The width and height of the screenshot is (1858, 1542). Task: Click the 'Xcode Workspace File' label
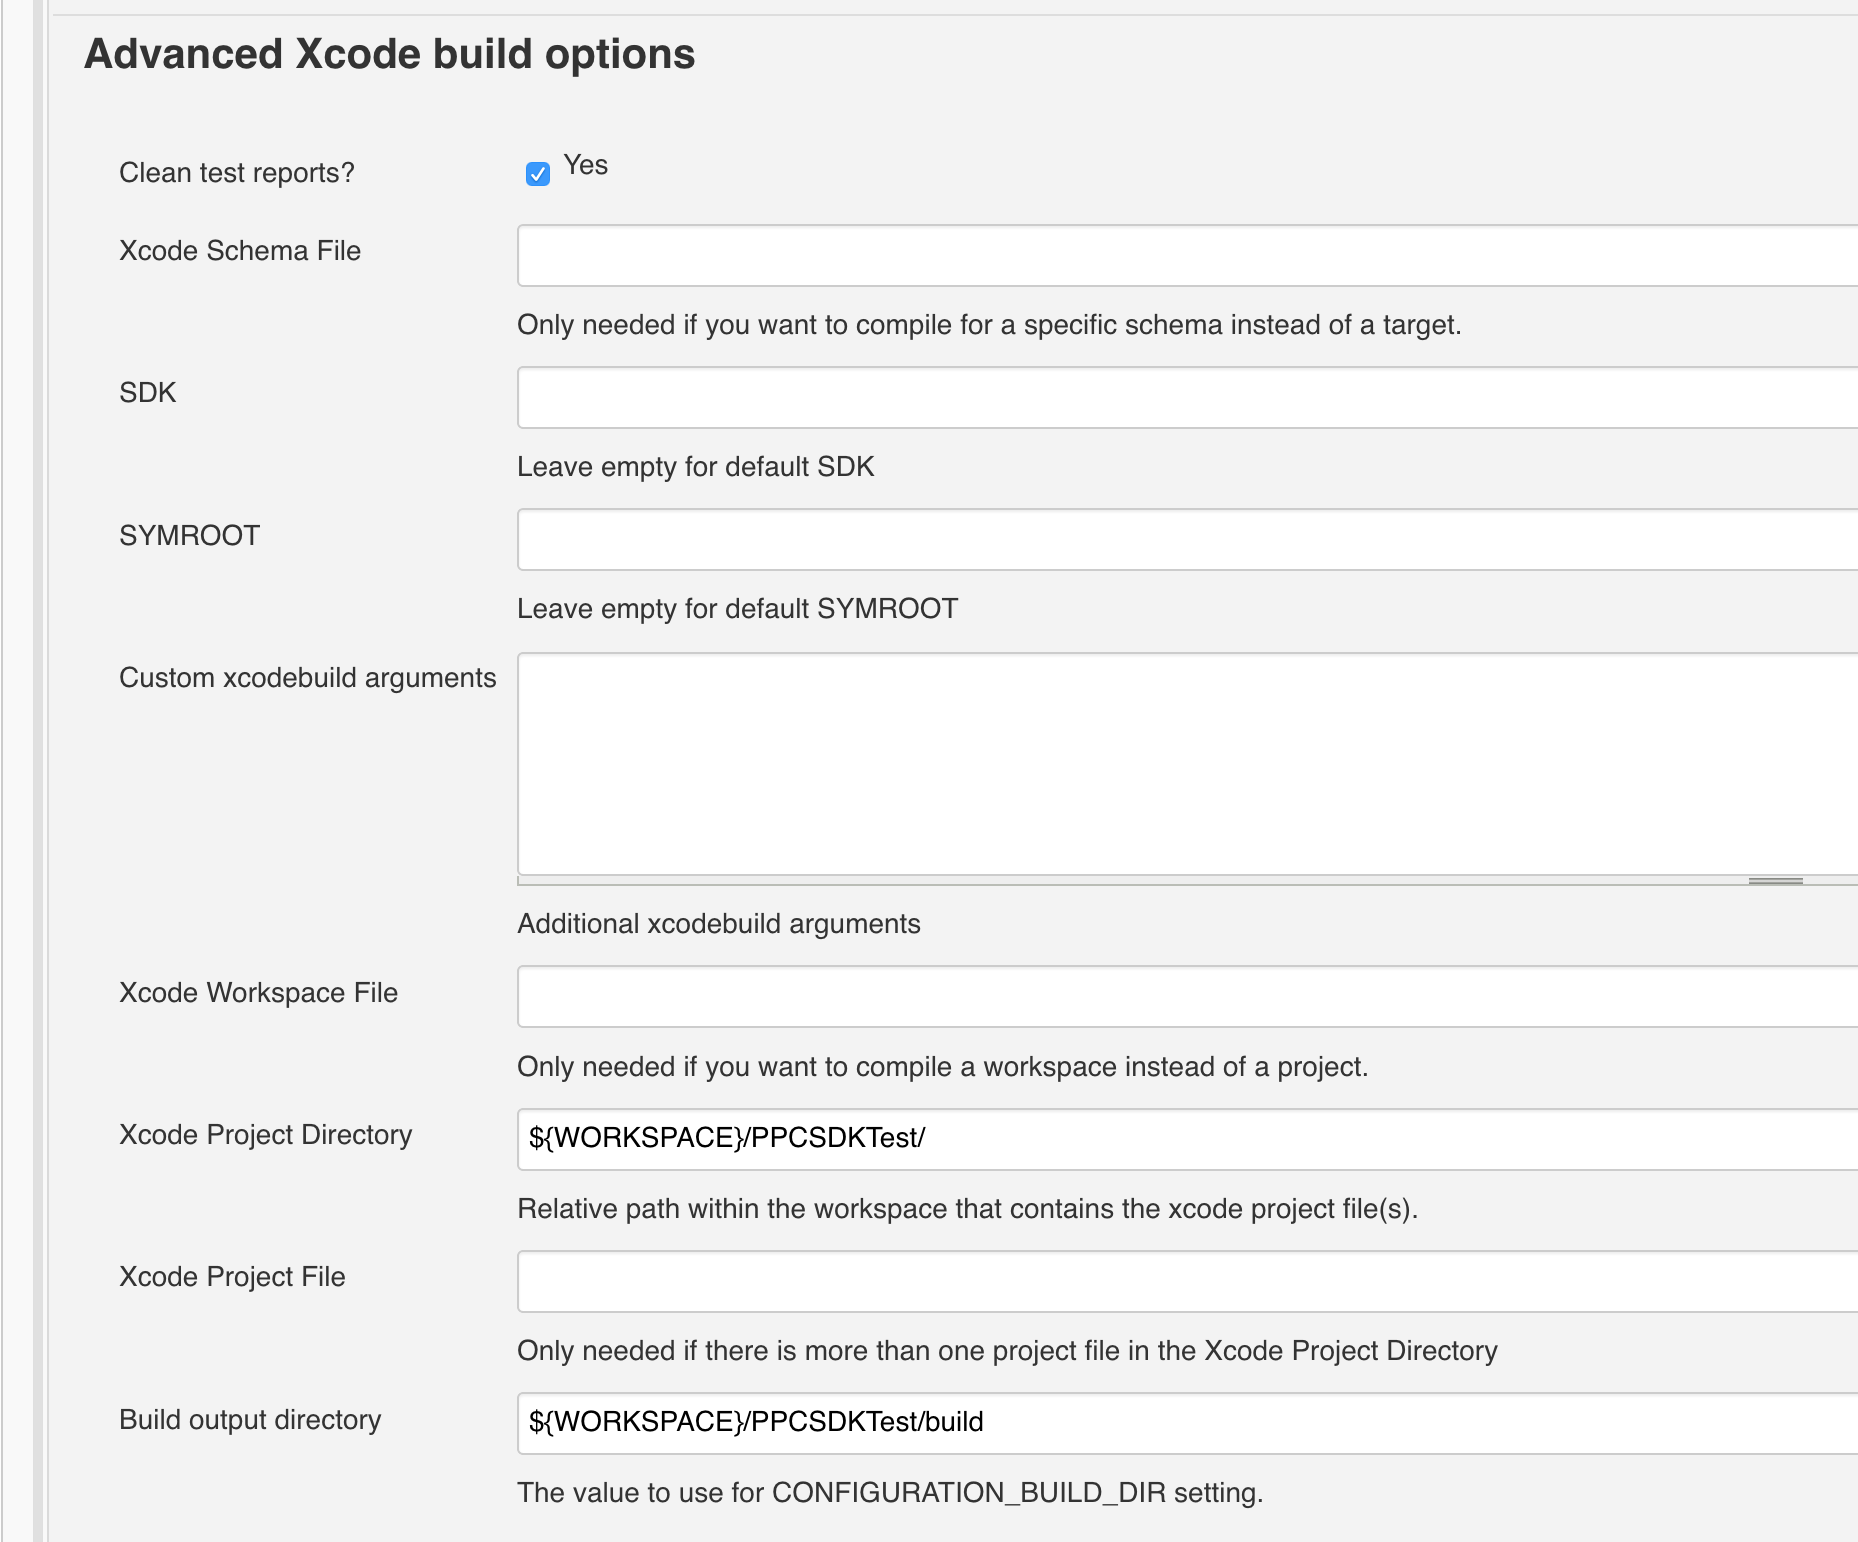coord(258,993)
